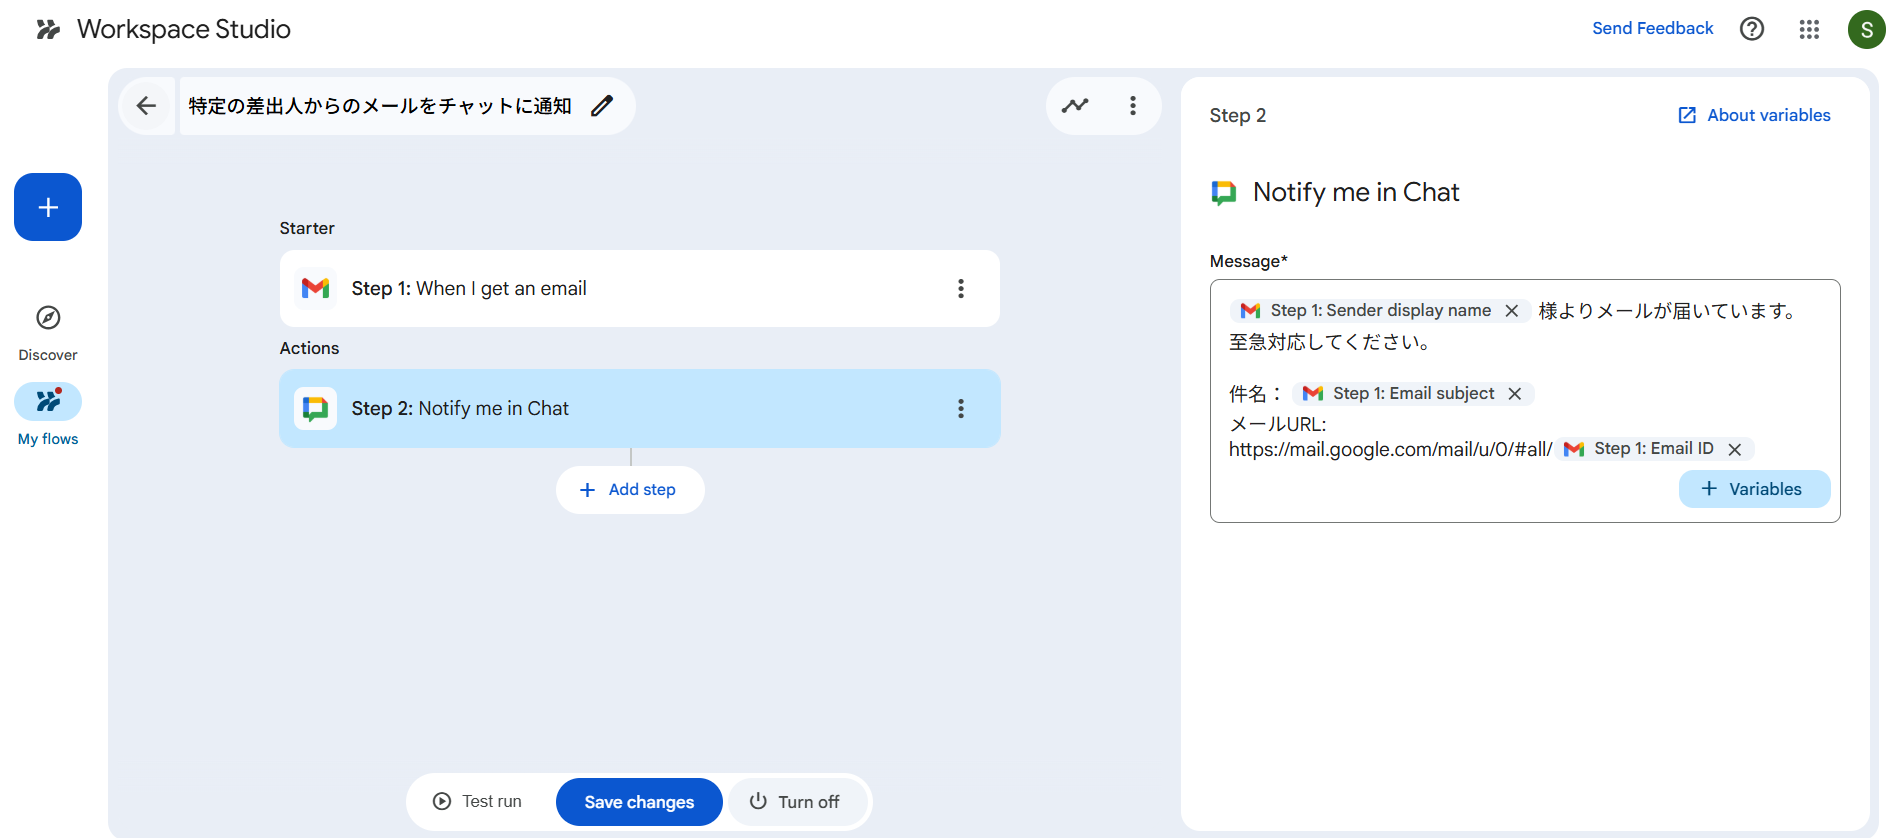1889x838 pixels.
Task: Turn off the flow
Action: tap(796, 802)
